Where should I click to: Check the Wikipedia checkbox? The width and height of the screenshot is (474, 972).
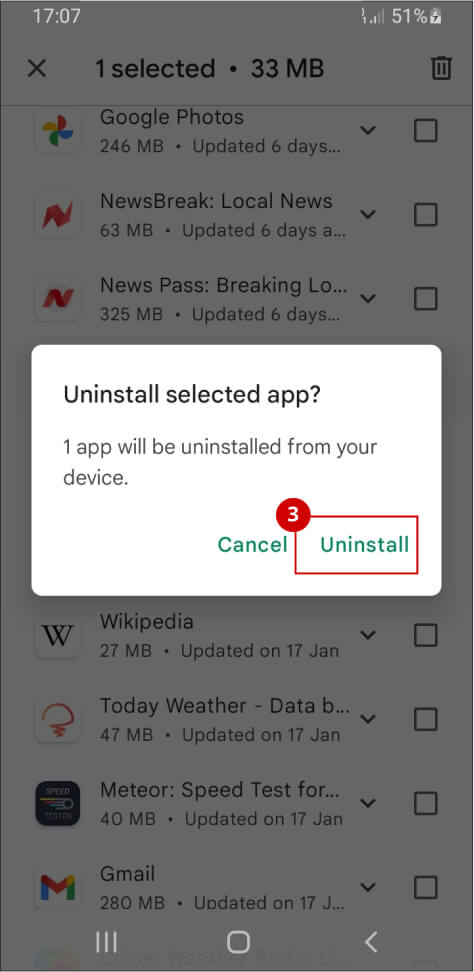click(x=426, y=635)
